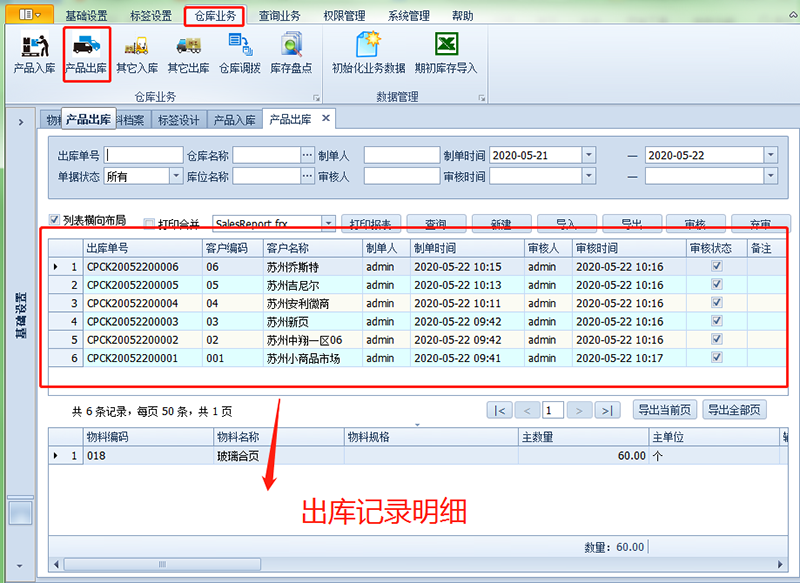Switch to 标签设计 document tab

pos(179,120)
